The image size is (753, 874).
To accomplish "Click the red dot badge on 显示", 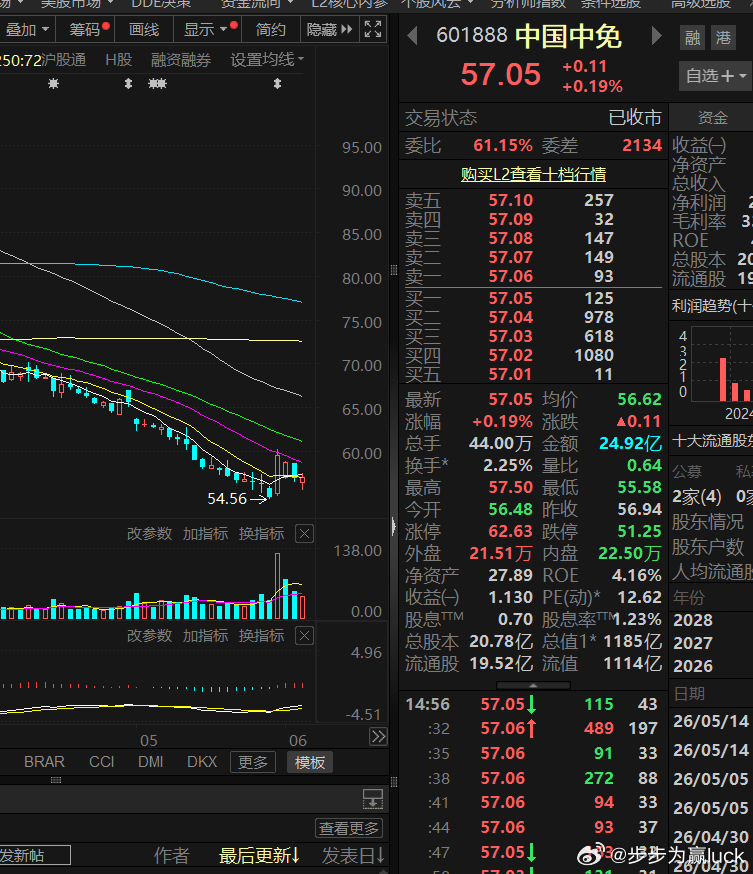I will tap(234, 25).
